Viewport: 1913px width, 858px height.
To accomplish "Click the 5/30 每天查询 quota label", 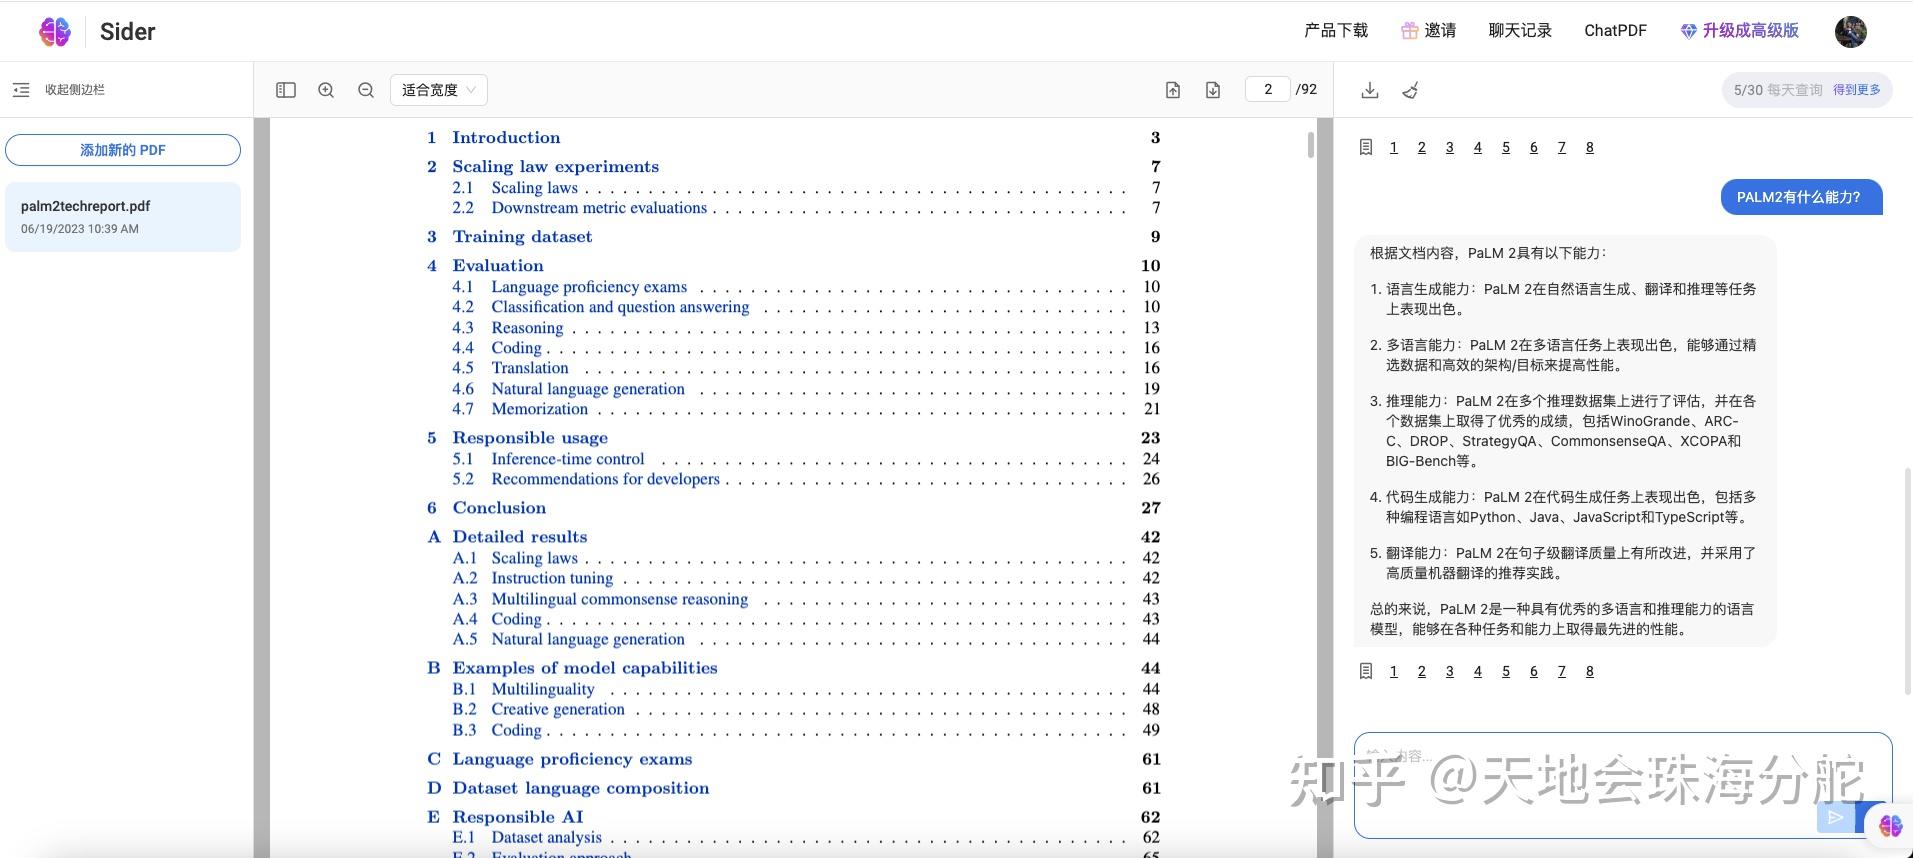I will pos(1778,90).
